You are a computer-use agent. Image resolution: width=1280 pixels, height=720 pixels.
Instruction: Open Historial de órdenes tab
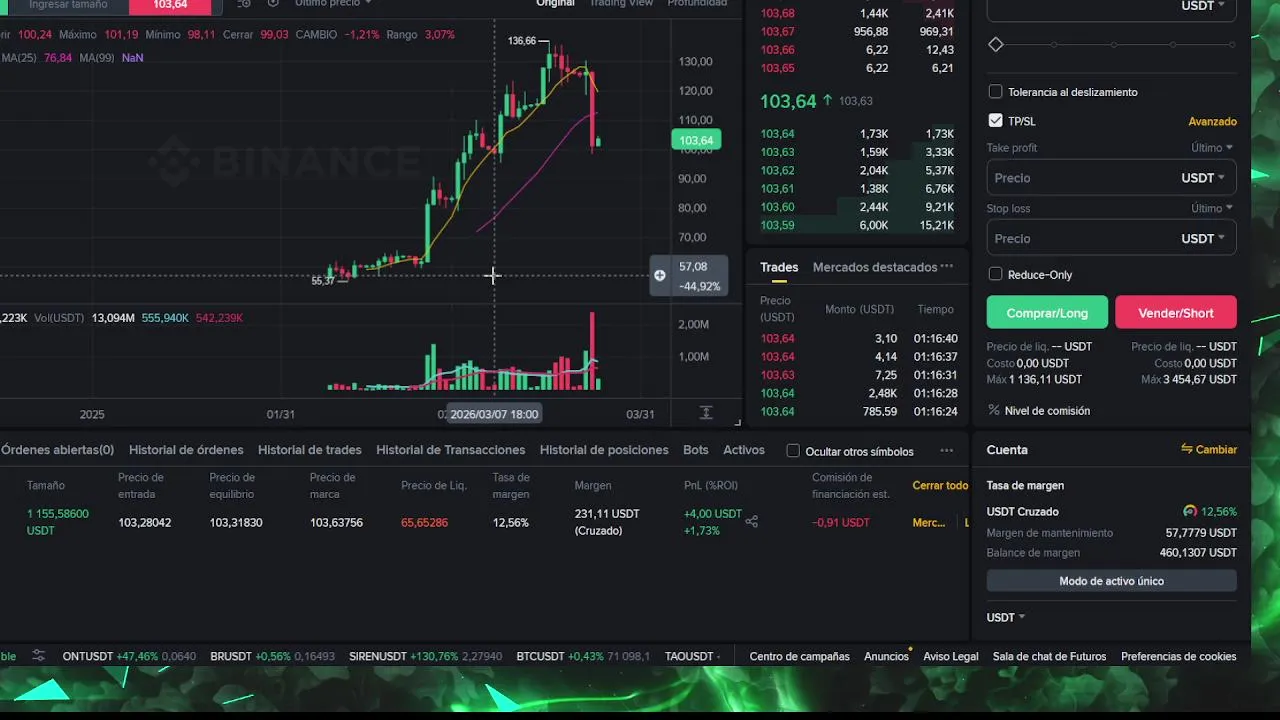click(x=186, y=450)
